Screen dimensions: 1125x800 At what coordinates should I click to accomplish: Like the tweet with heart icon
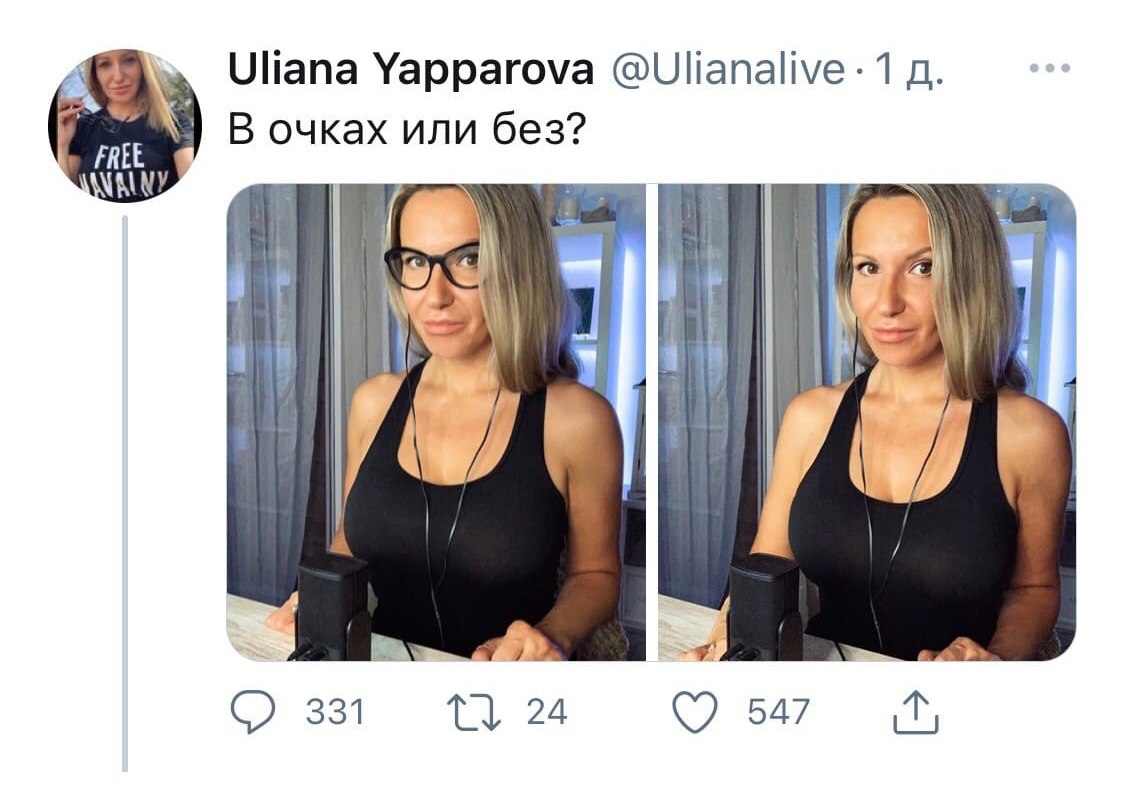(x=695, y=712)
